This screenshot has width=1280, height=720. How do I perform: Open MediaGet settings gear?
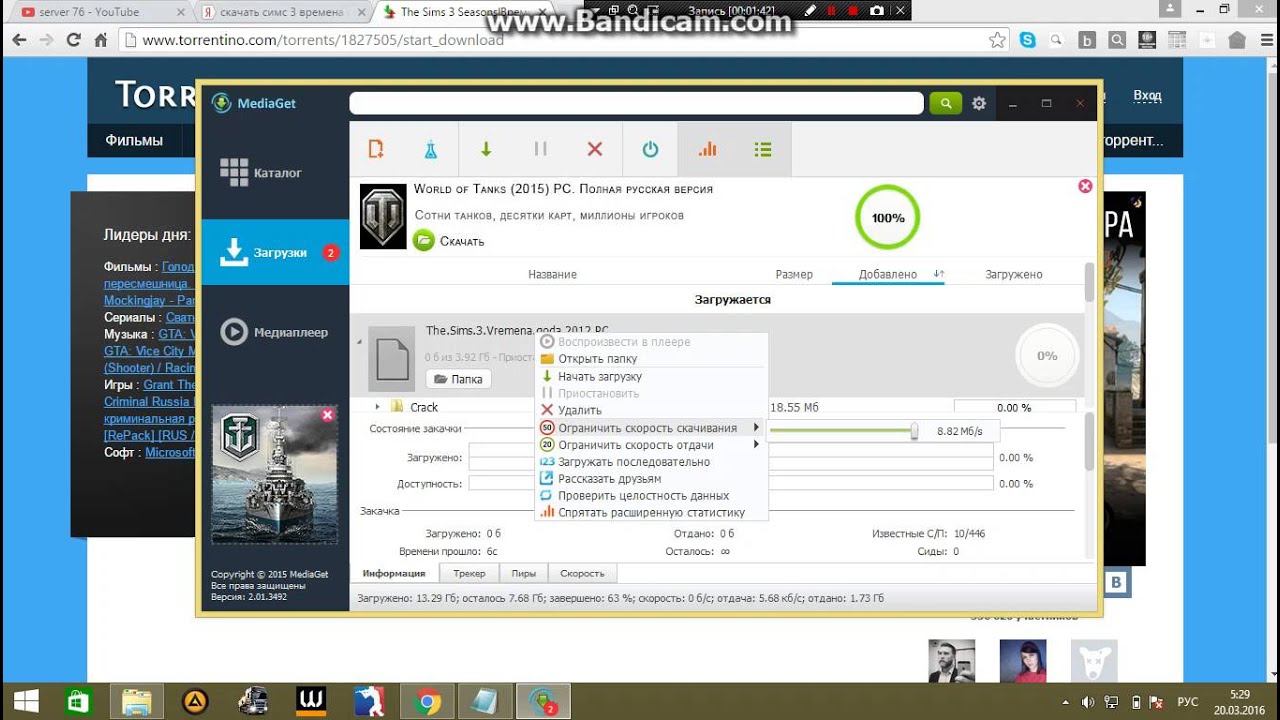[x=979, y=103]
